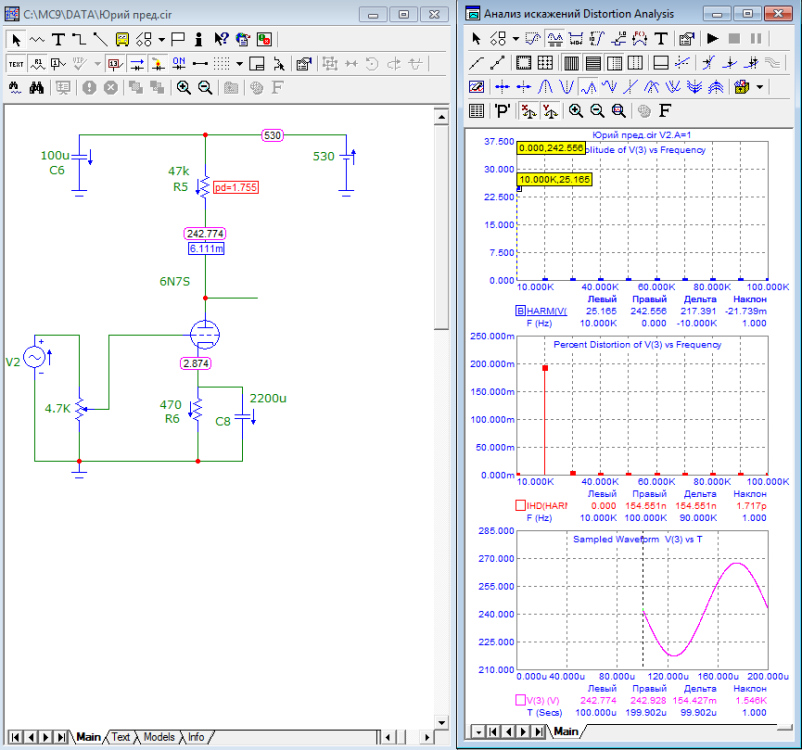This screenshot has height=750, width=802.
Task: Open the Info (i) tool
Action: (199, 39)
